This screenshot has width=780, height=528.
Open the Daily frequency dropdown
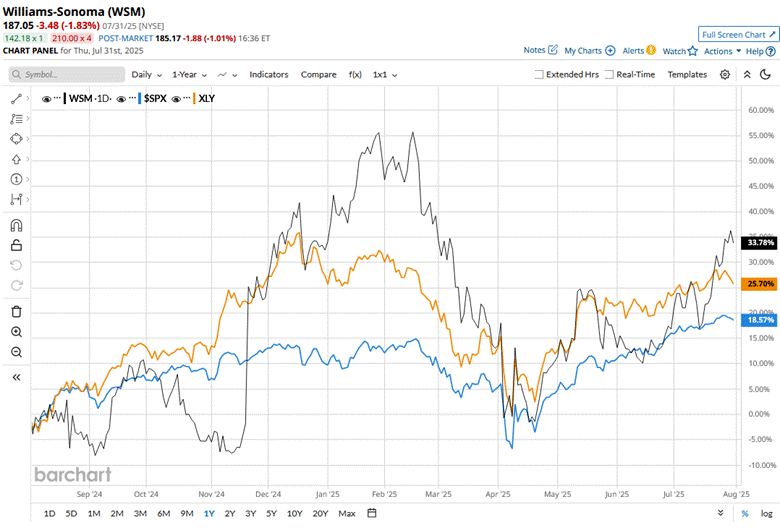click(x=147, y=75)
